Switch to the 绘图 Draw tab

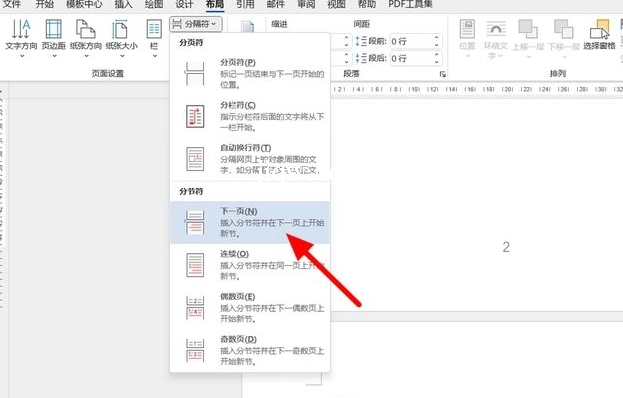point(154,4)
